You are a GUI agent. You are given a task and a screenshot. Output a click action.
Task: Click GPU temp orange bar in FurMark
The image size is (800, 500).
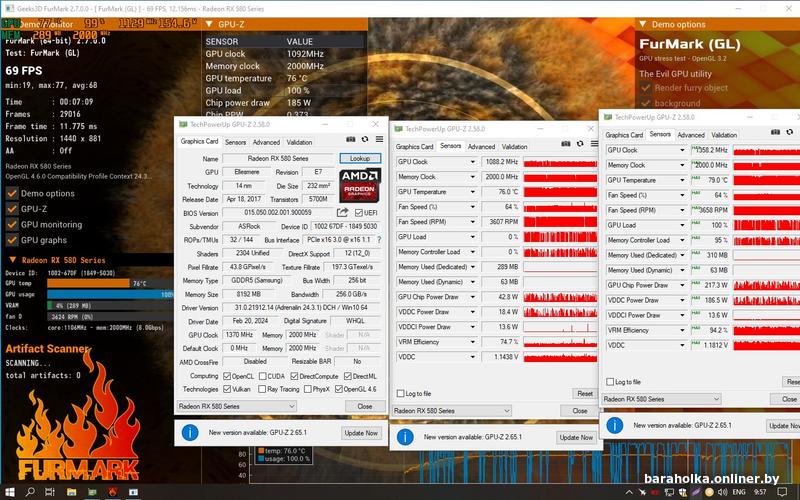tap(88, 283)
